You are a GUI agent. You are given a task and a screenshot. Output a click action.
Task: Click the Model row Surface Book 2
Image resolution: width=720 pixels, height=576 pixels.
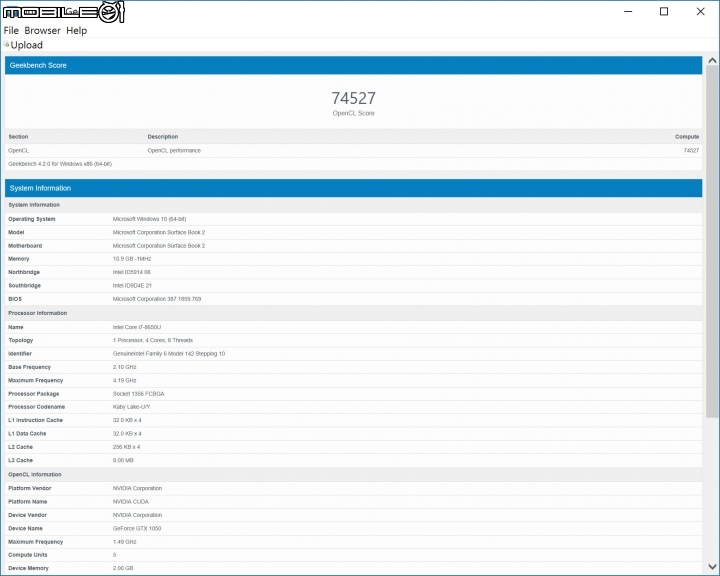tap(159, 232)
